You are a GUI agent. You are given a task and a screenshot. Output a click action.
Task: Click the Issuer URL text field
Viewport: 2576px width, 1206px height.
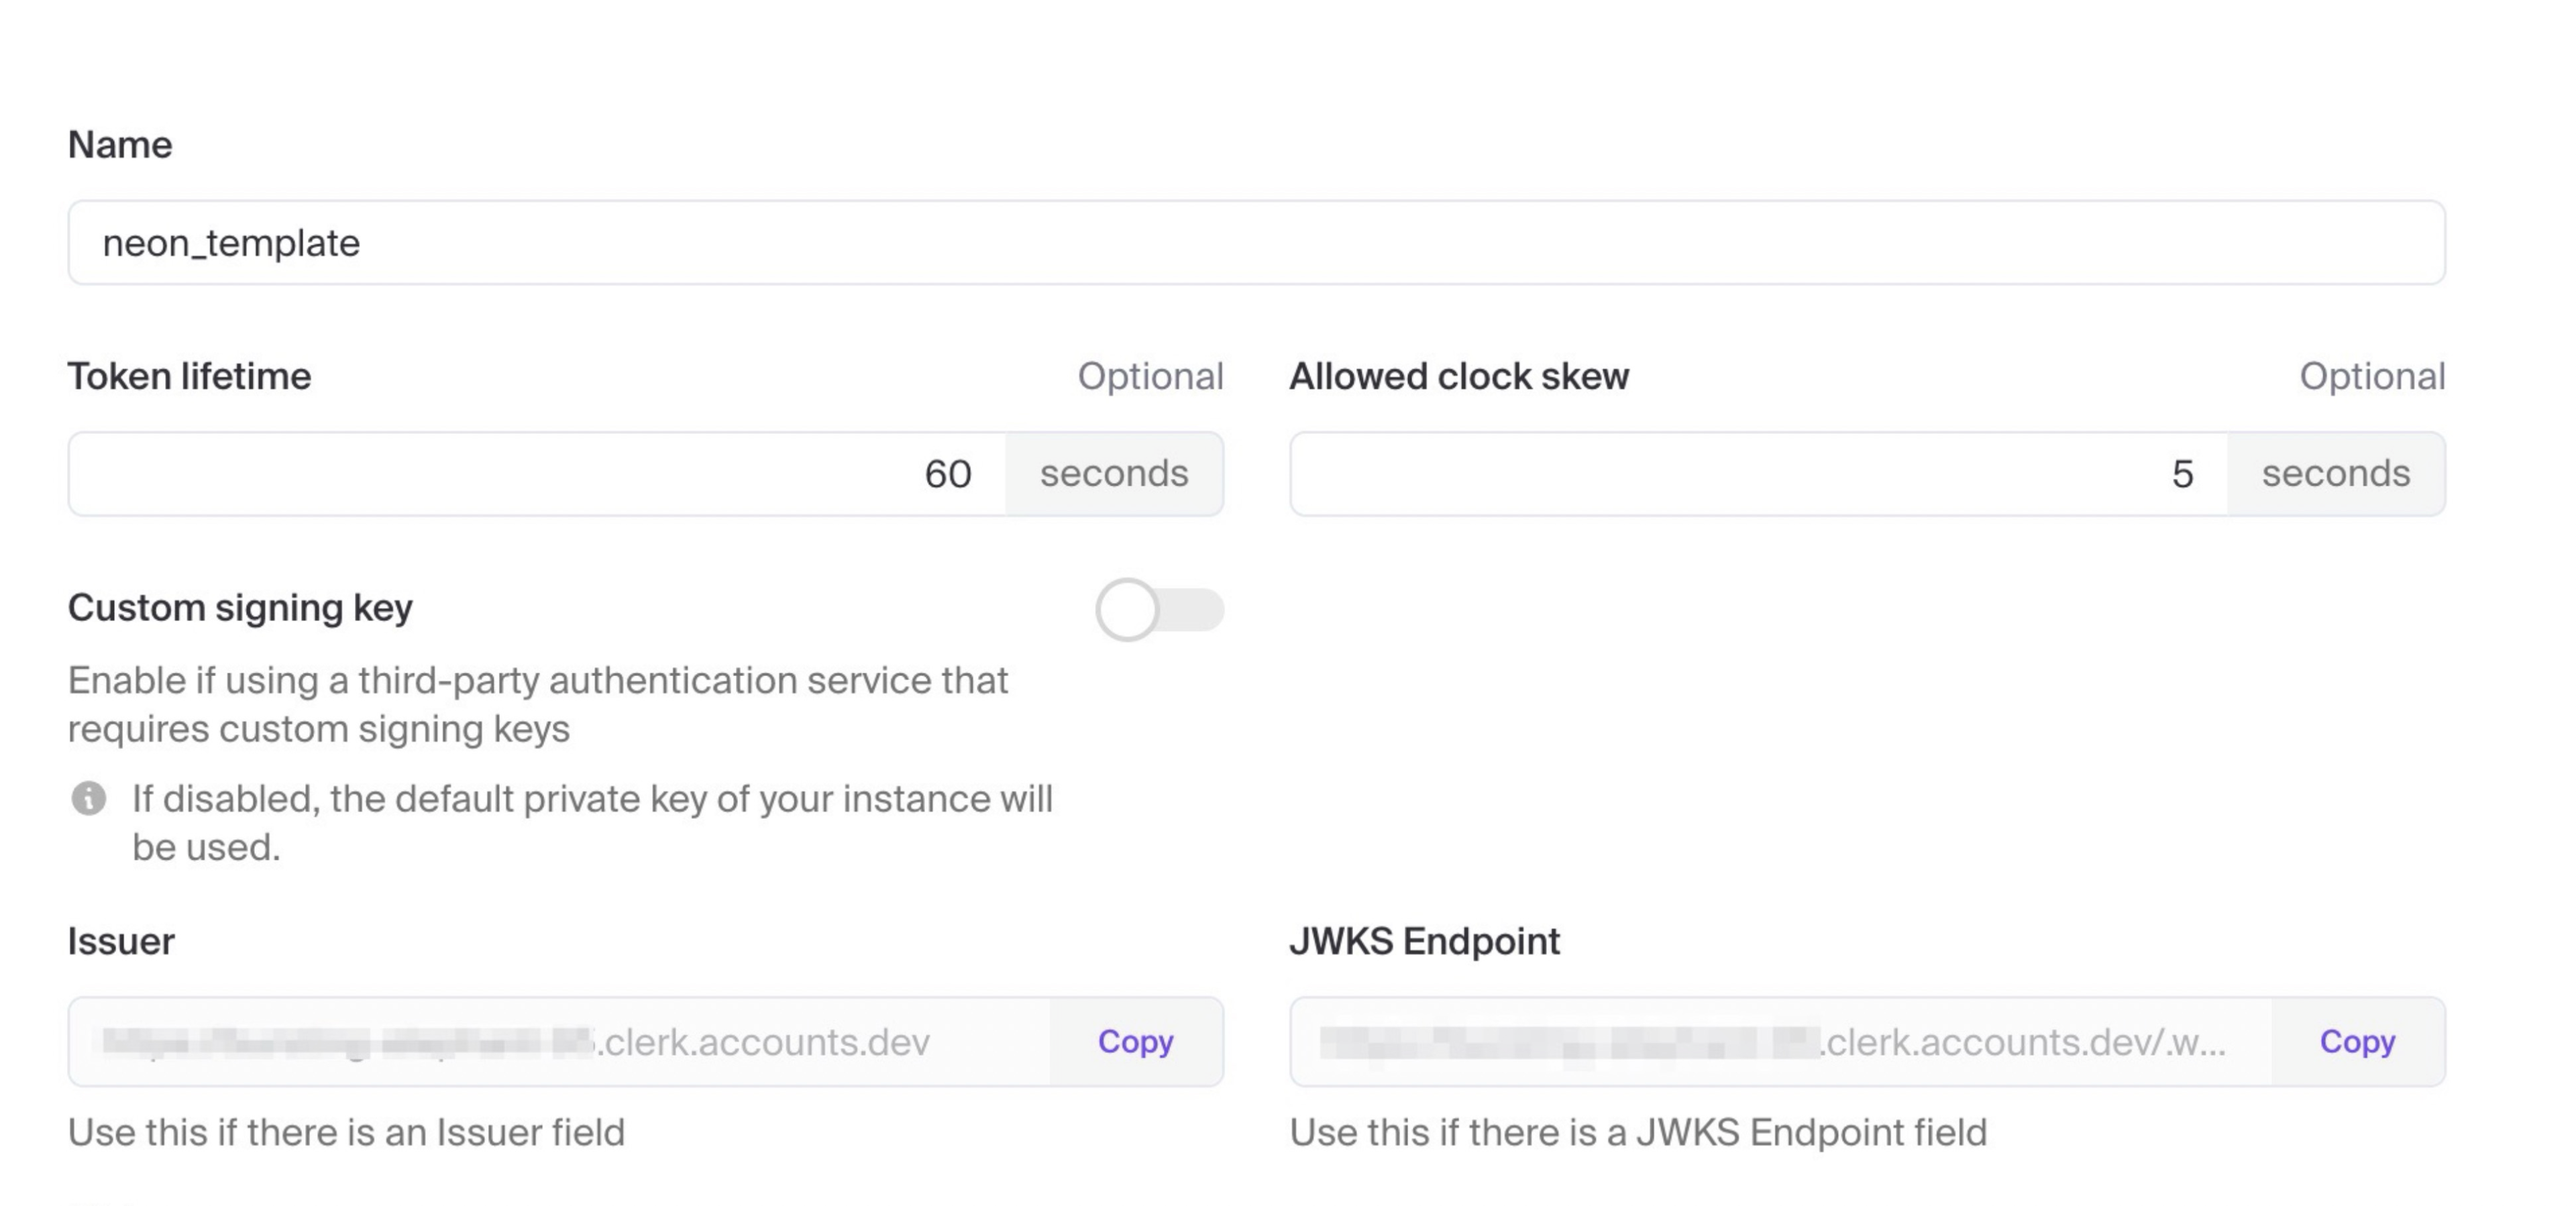(x=560, y=1042)
